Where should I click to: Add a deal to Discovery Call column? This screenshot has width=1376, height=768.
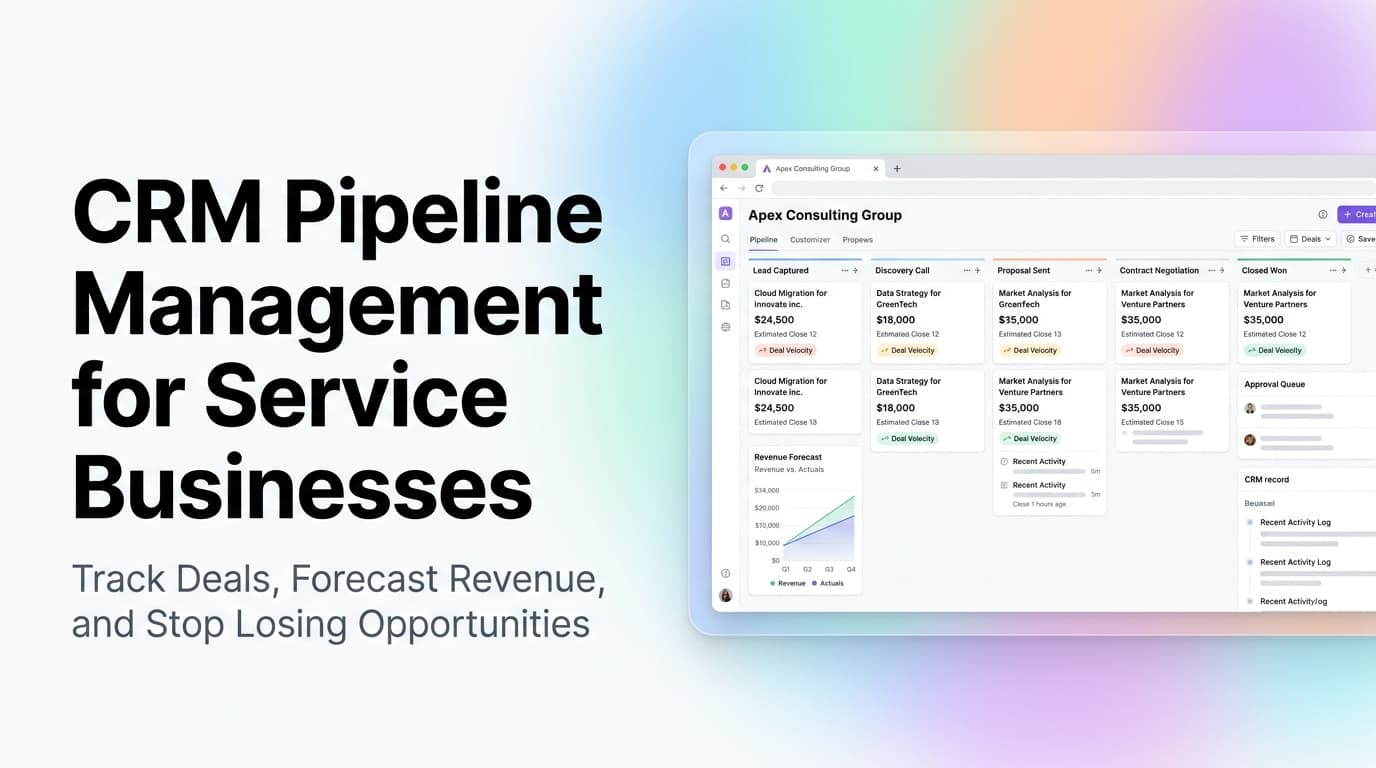pos(978,271)
